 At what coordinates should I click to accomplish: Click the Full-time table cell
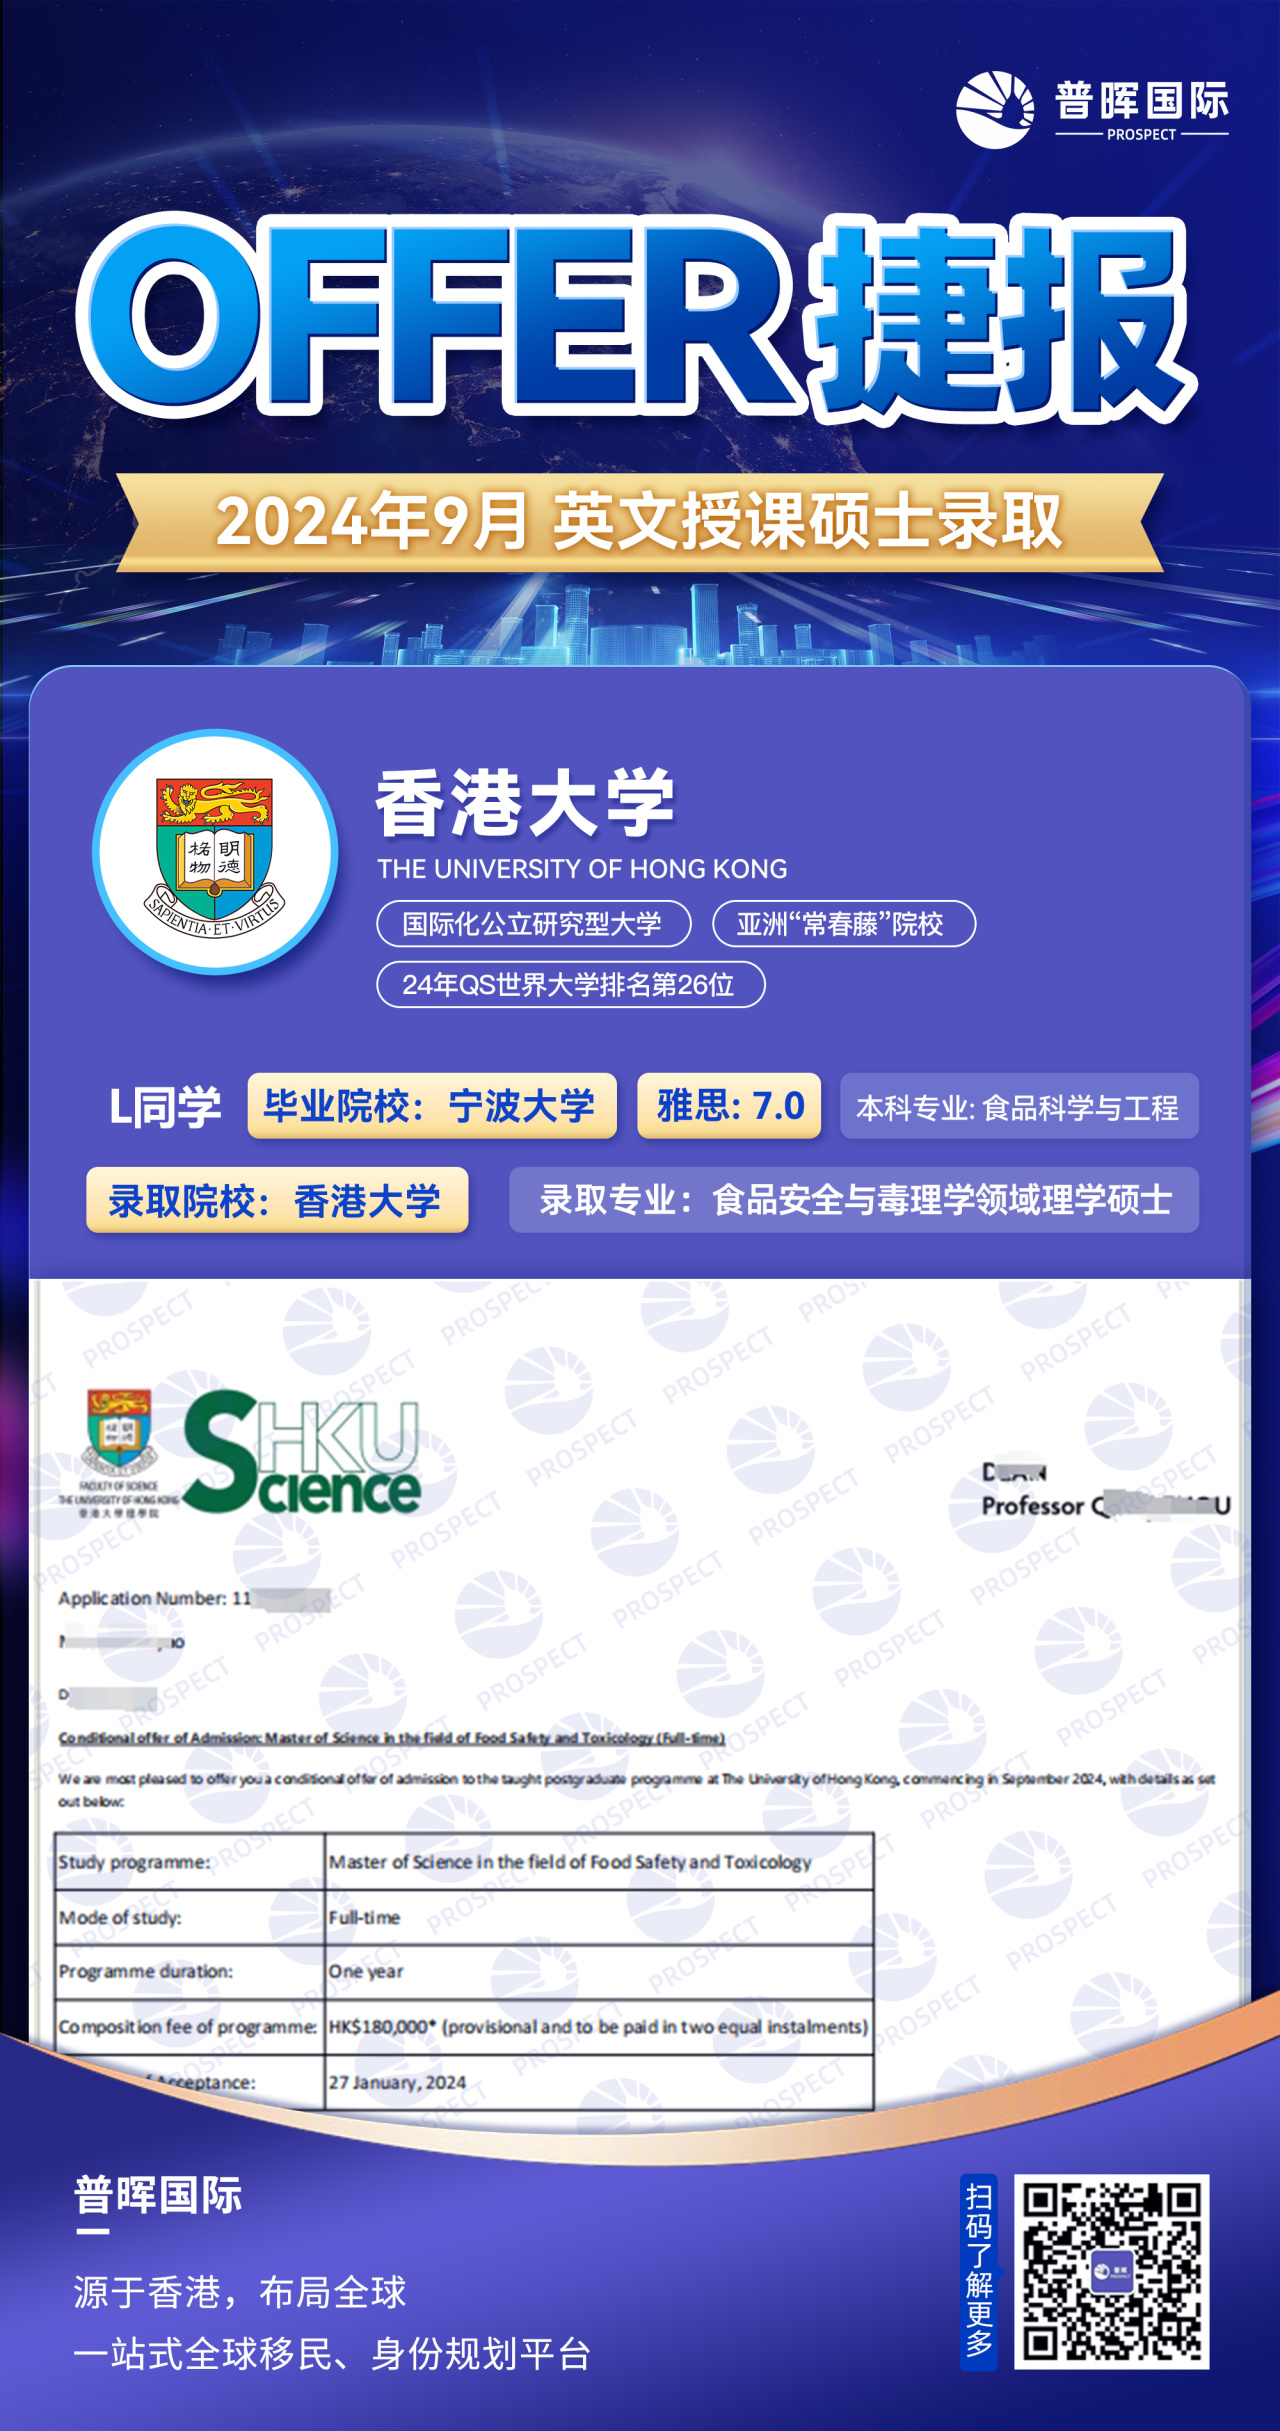click(x=599, y=1917)
